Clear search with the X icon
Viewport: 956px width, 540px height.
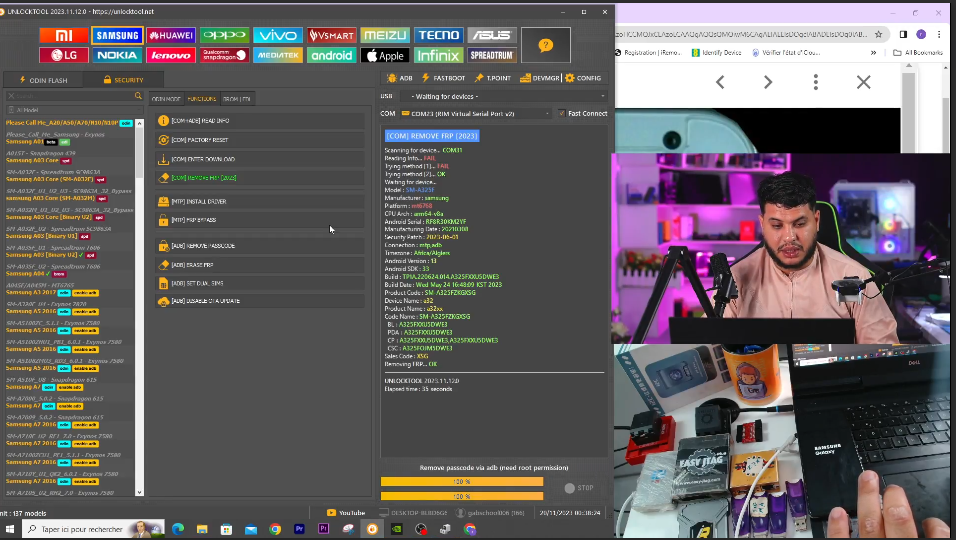(11, 96)
